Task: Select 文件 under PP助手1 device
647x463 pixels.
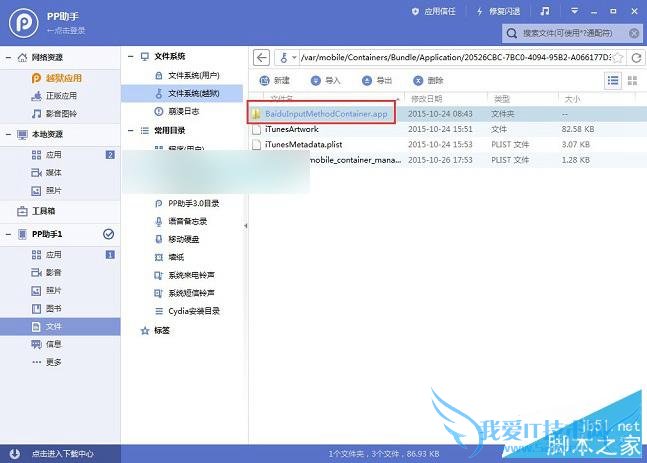Action: [60, 326]
